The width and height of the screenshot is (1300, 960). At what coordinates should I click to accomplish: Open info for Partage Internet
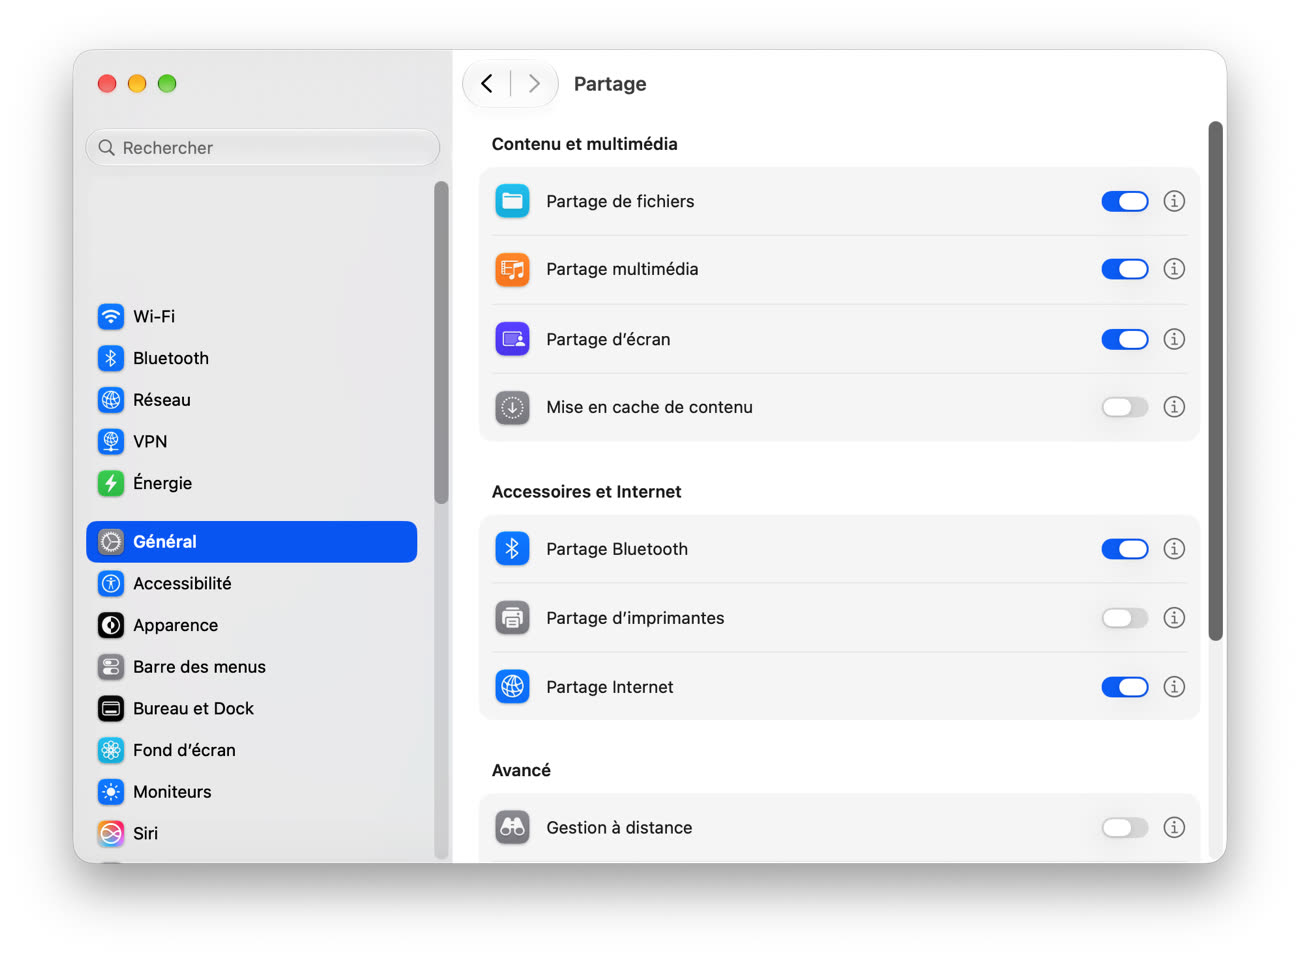[x=1174, y=687]
